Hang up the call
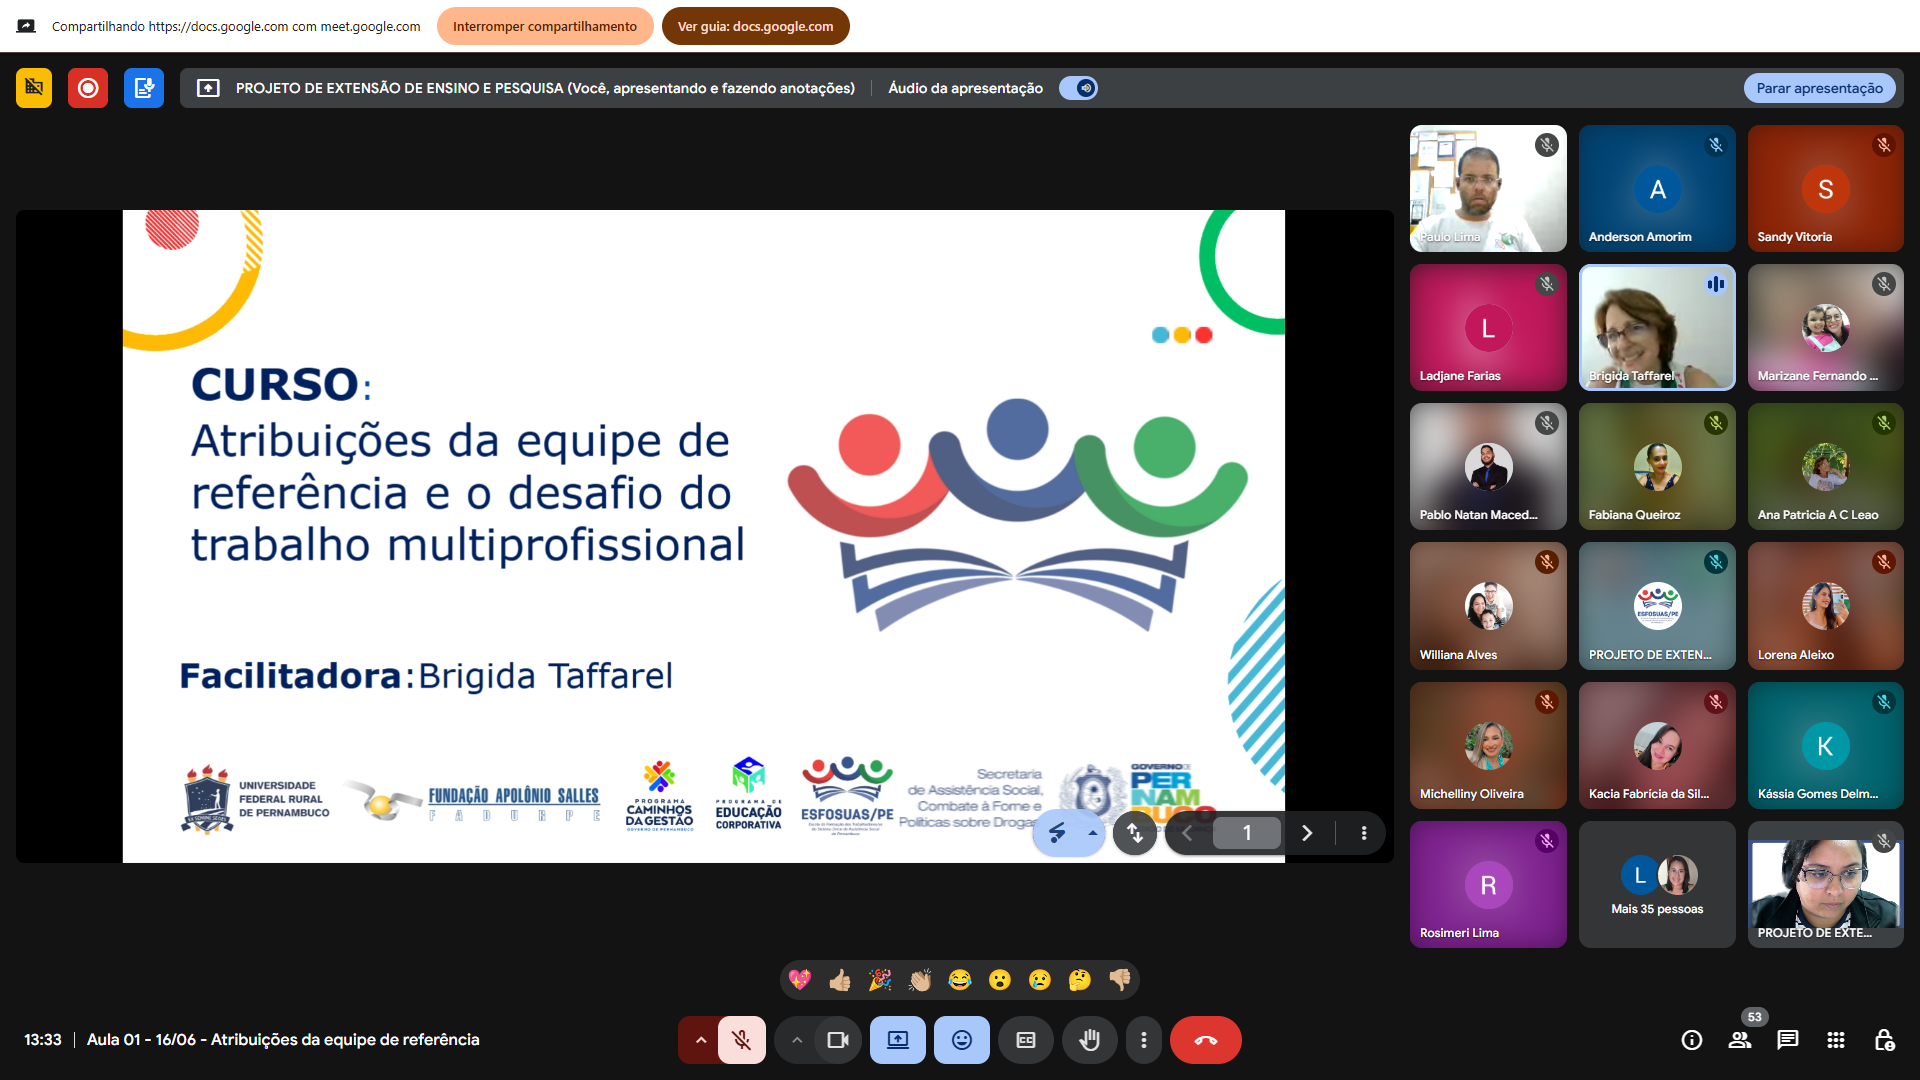 pos(1205,1040)
